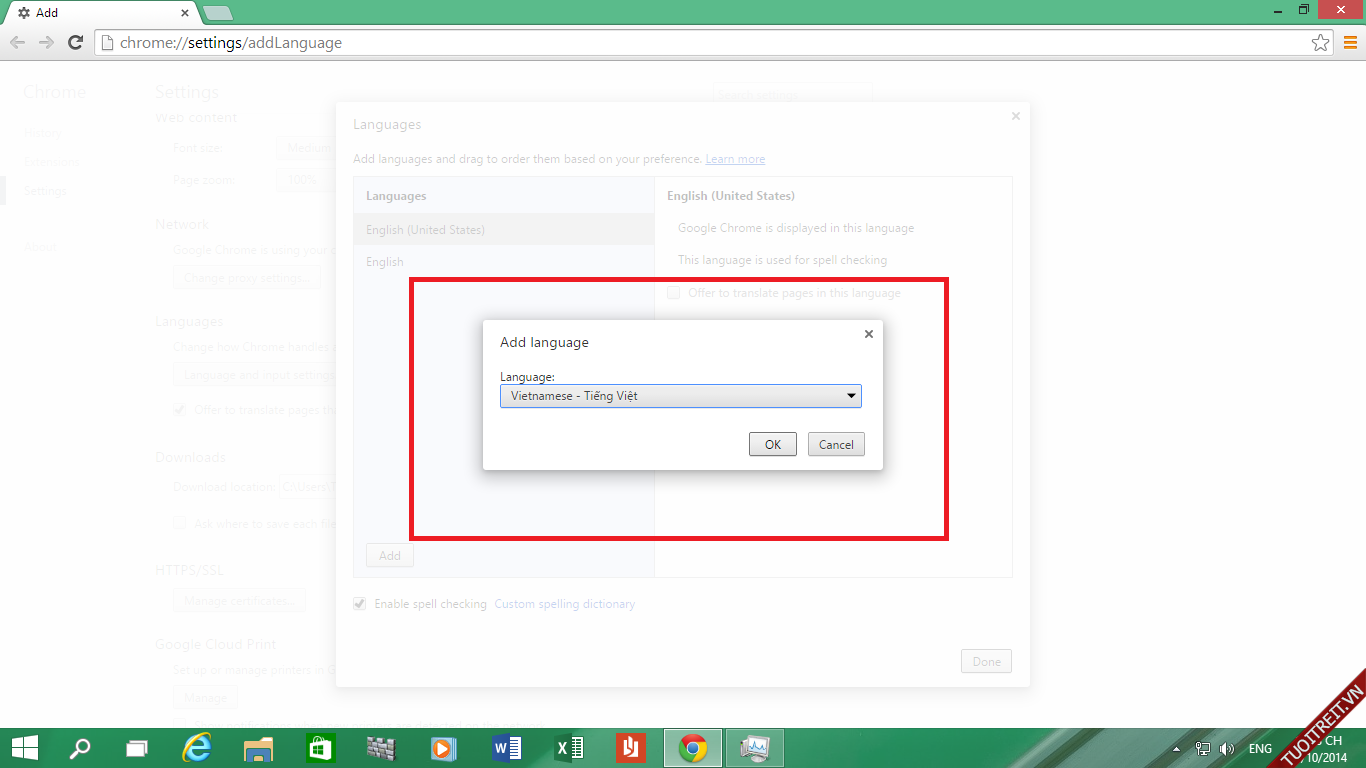Open Windows Store from the taskbar
This screenshot has height=768, width=1366.
[321, 748]
